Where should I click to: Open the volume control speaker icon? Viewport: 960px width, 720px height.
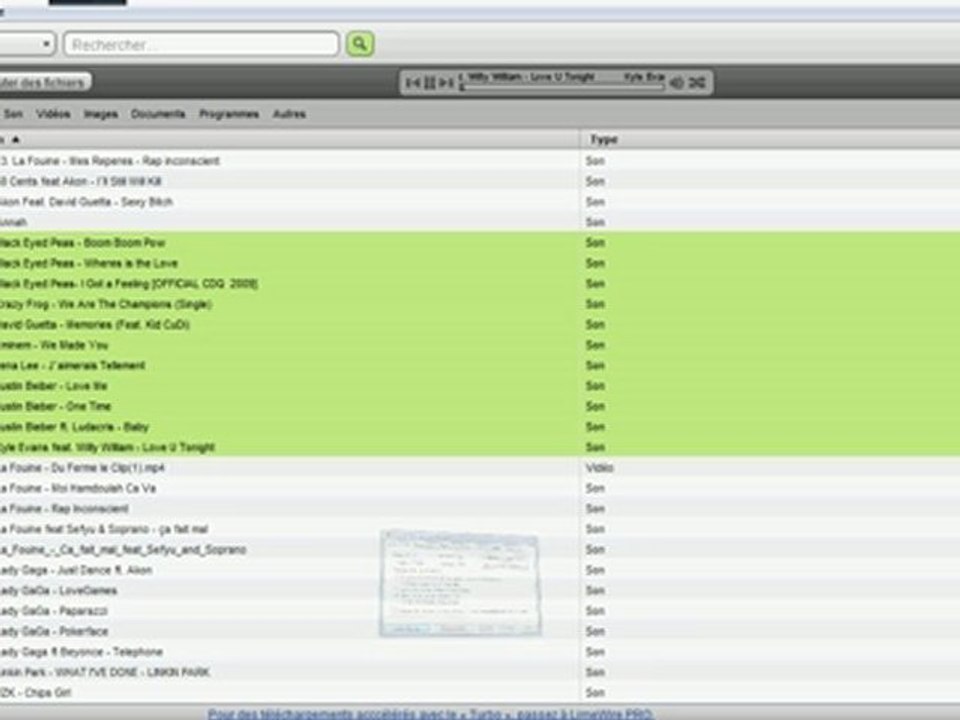[x=677, y=83]
